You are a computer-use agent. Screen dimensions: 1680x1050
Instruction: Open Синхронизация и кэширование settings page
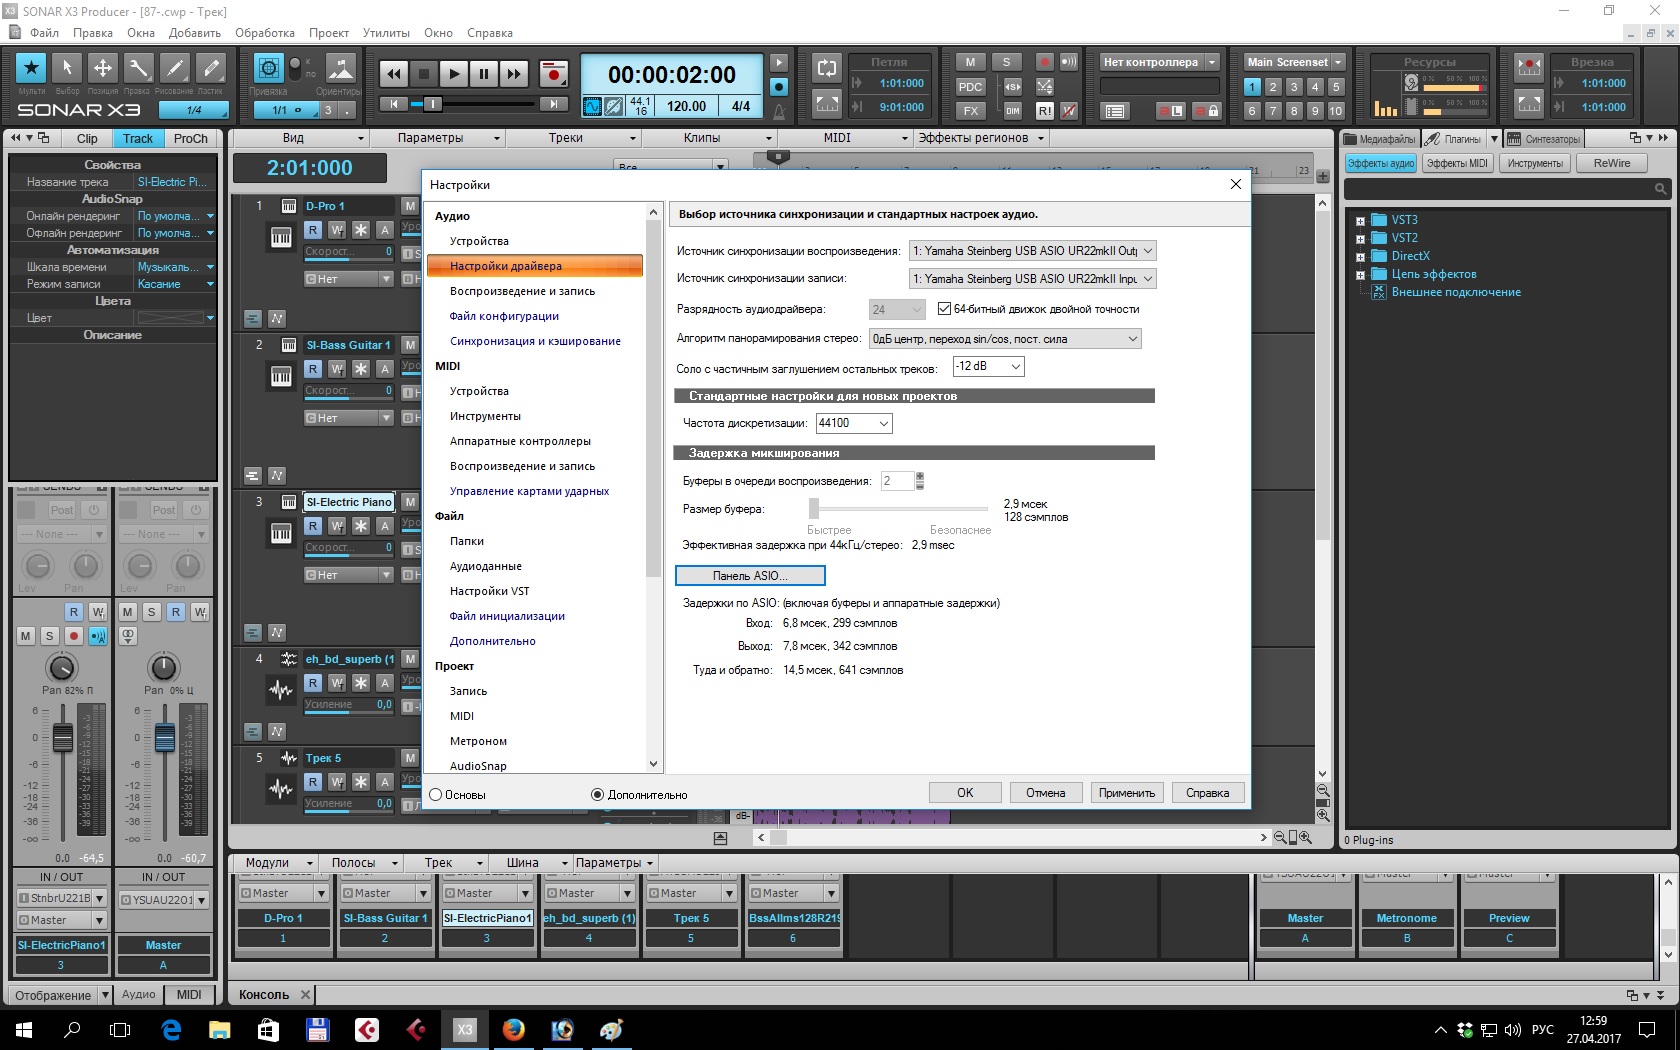[535, 341]
